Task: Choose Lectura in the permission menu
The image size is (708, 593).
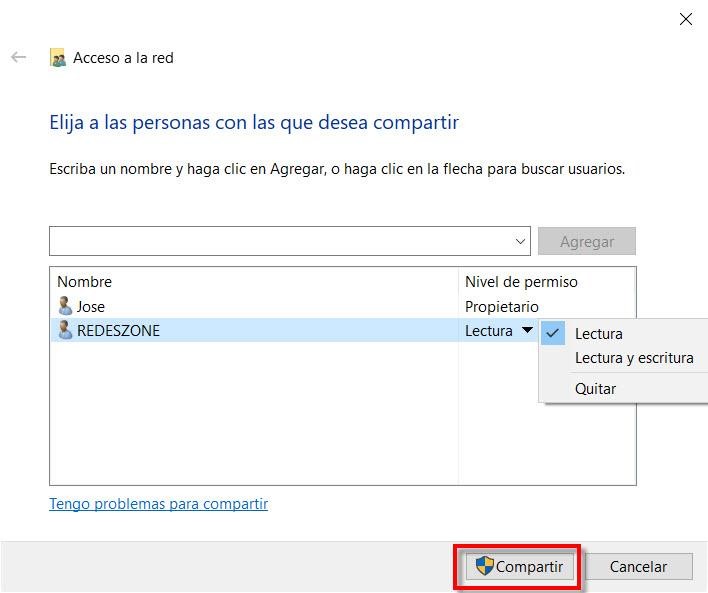Action: (598, 334)
